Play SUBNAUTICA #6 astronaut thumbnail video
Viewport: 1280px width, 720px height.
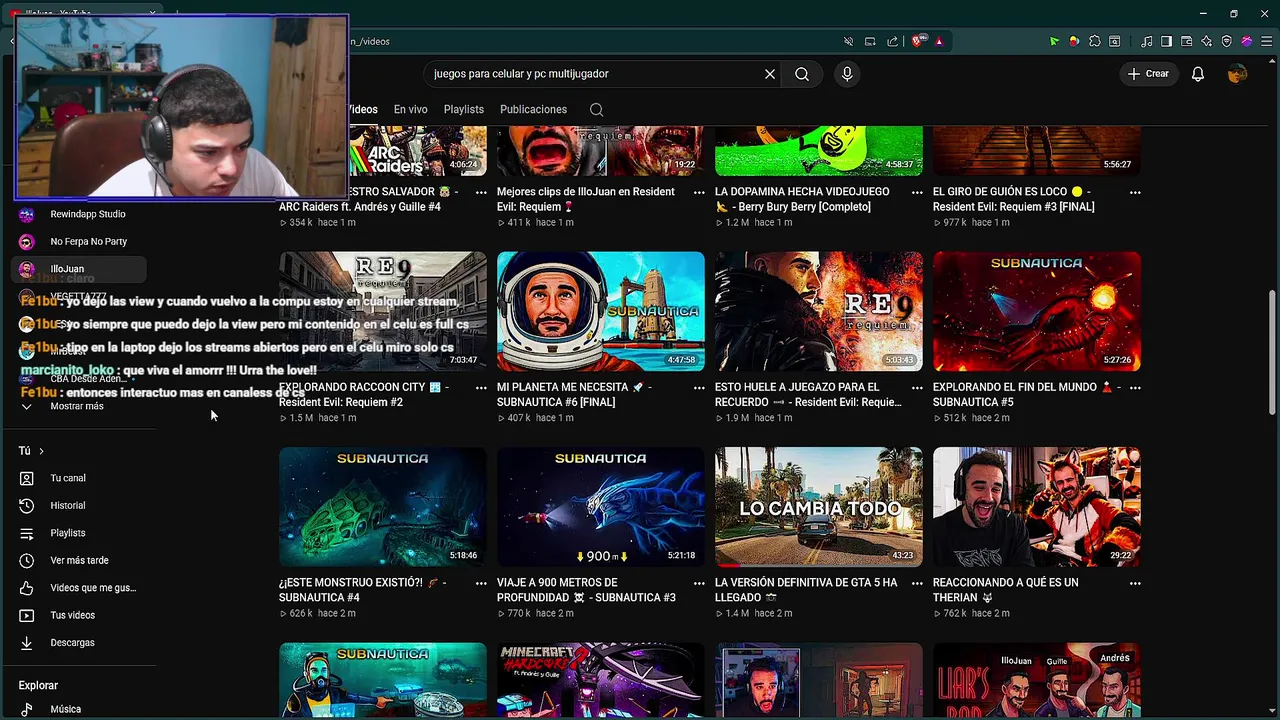[601, 311]
